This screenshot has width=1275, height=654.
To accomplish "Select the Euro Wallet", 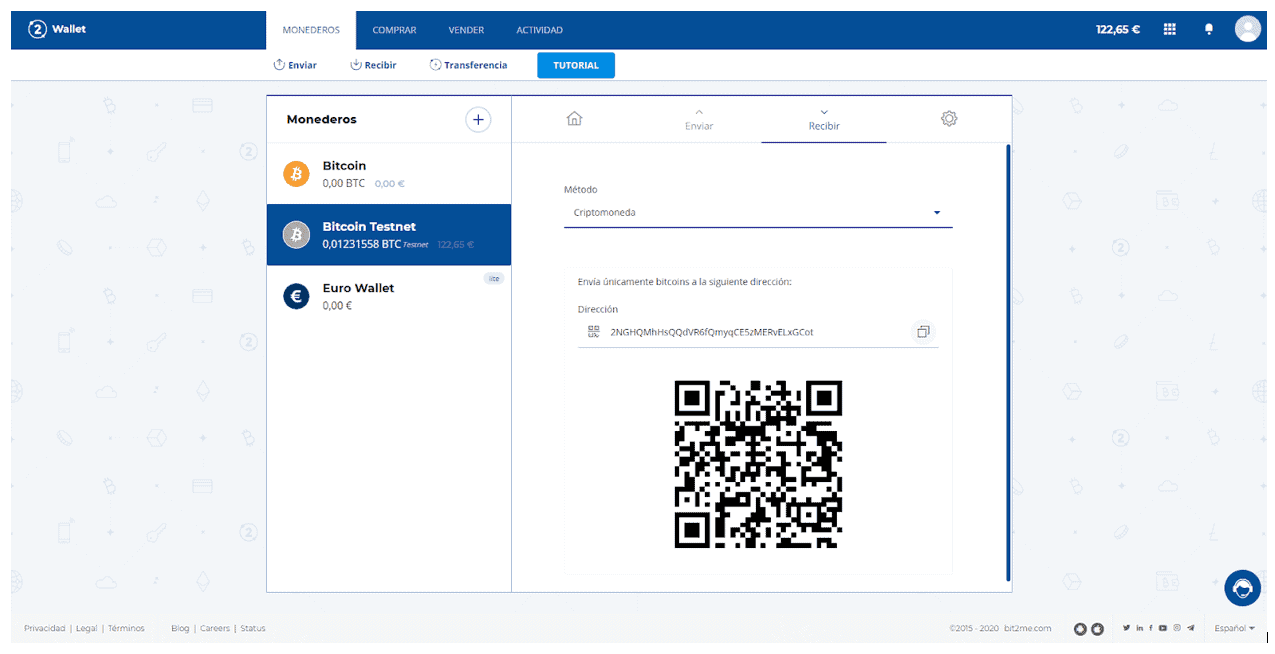I will (389, 296).
